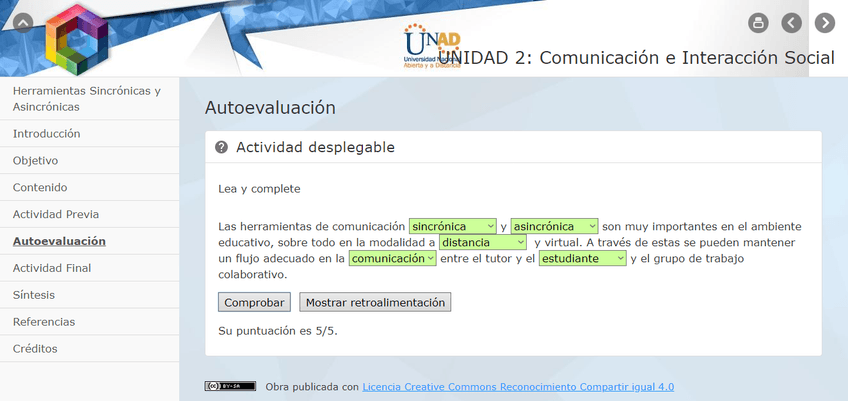
Task: Click Mostrar retroalimentación button
Action: tap(375, 303)
